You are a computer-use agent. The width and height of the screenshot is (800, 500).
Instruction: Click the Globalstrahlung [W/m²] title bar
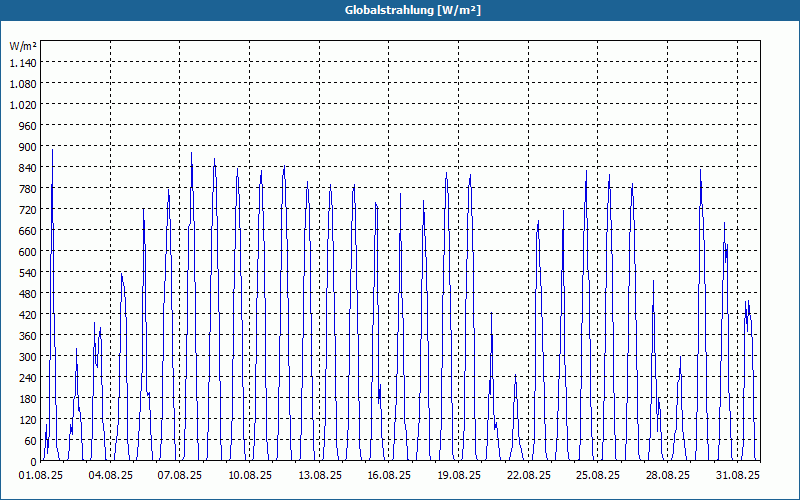400,10
